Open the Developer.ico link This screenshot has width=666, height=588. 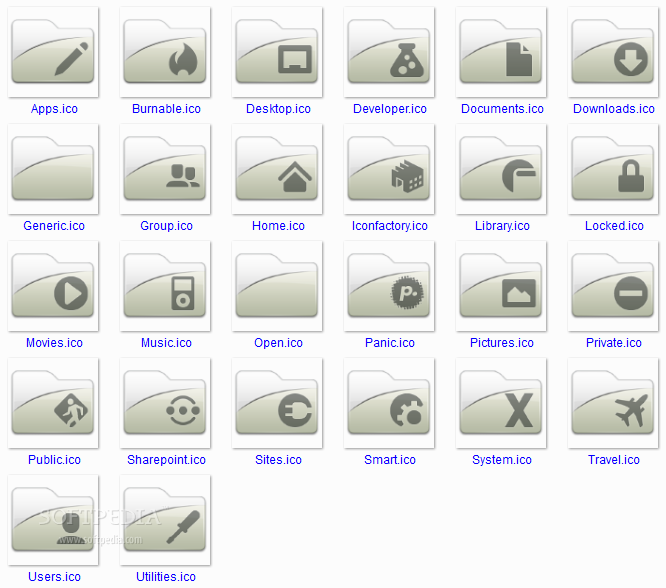click(390, 109)
